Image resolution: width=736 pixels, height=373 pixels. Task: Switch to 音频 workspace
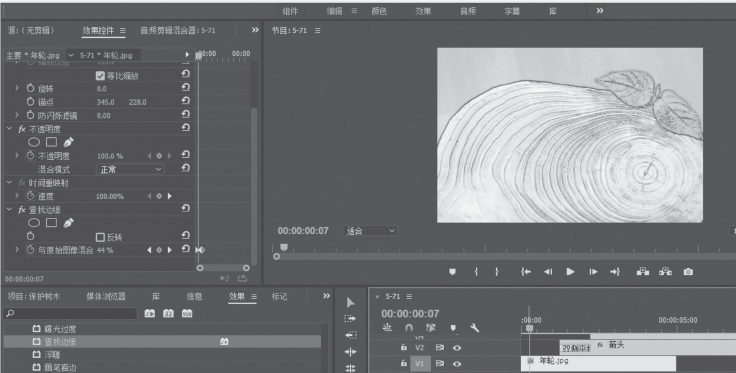pos(468,11)
